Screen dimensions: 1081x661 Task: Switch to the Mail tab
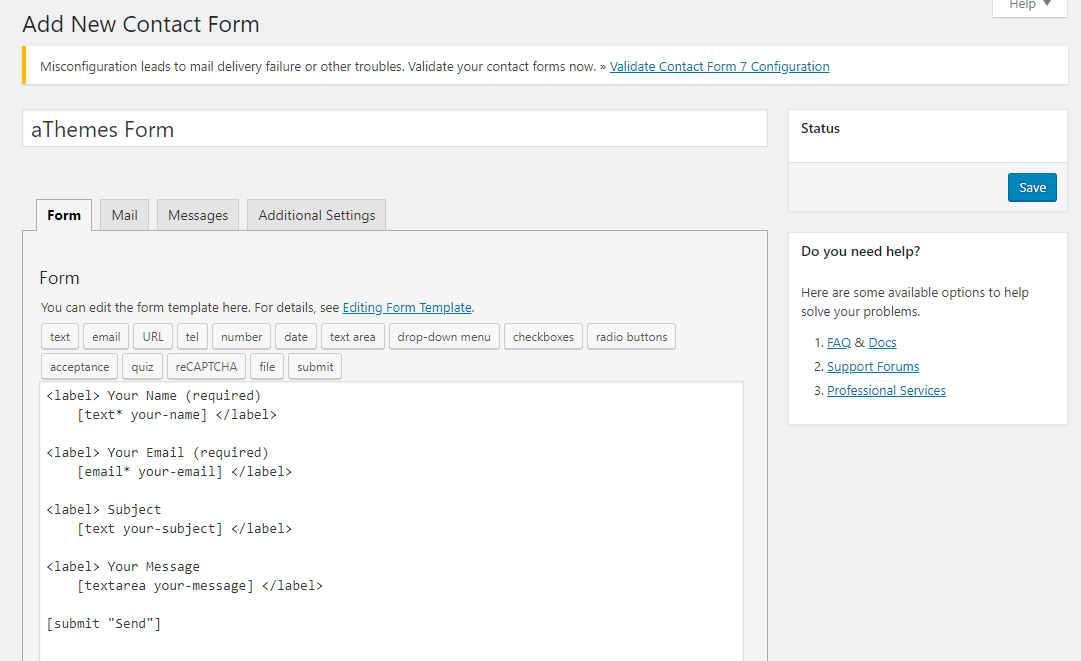click(x=125, y=215)
